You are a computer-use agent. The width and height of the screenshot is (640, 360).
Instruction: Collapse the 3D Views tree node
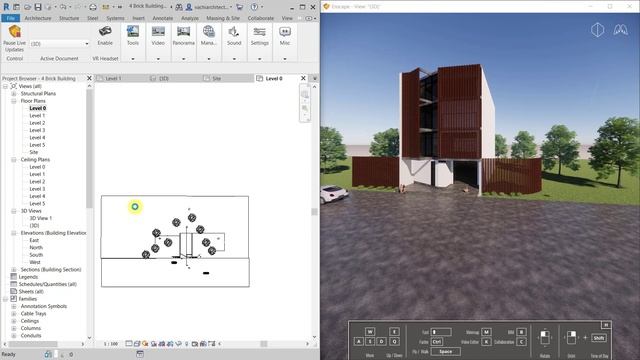coord(14,211)
